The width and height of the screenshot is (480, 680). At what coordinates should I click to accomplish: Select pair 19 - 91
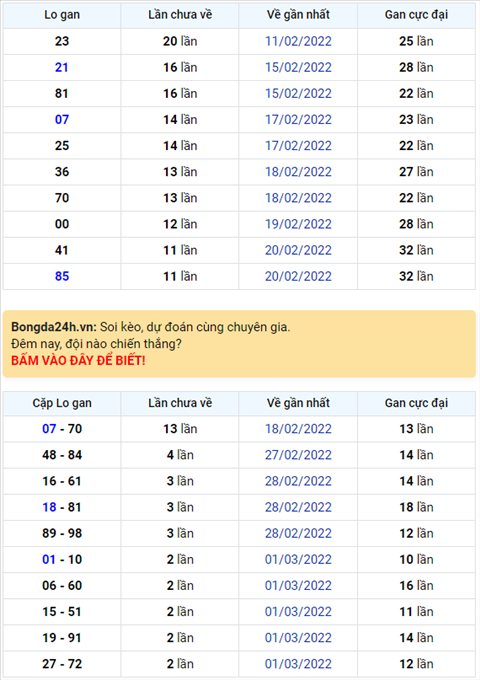point(62,638)
